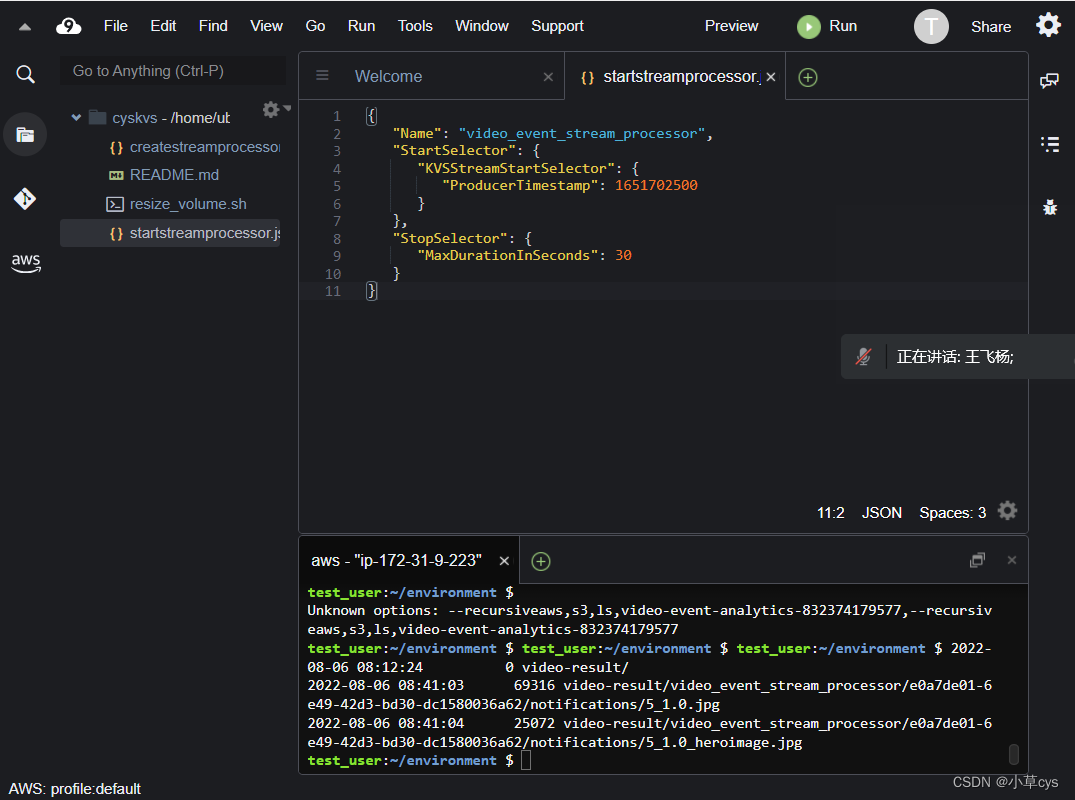The height and width of the screenshot is (800, 1075).
Task: Close the aws terminal tab
Action: coord(504,561)
